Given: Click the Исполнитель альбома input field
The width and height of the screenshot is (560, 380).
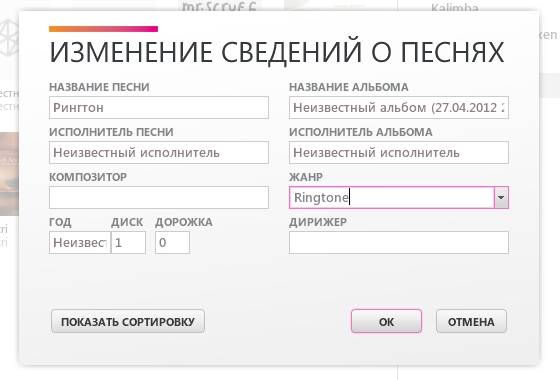Looking at the screenshot, I should [399, 152].
